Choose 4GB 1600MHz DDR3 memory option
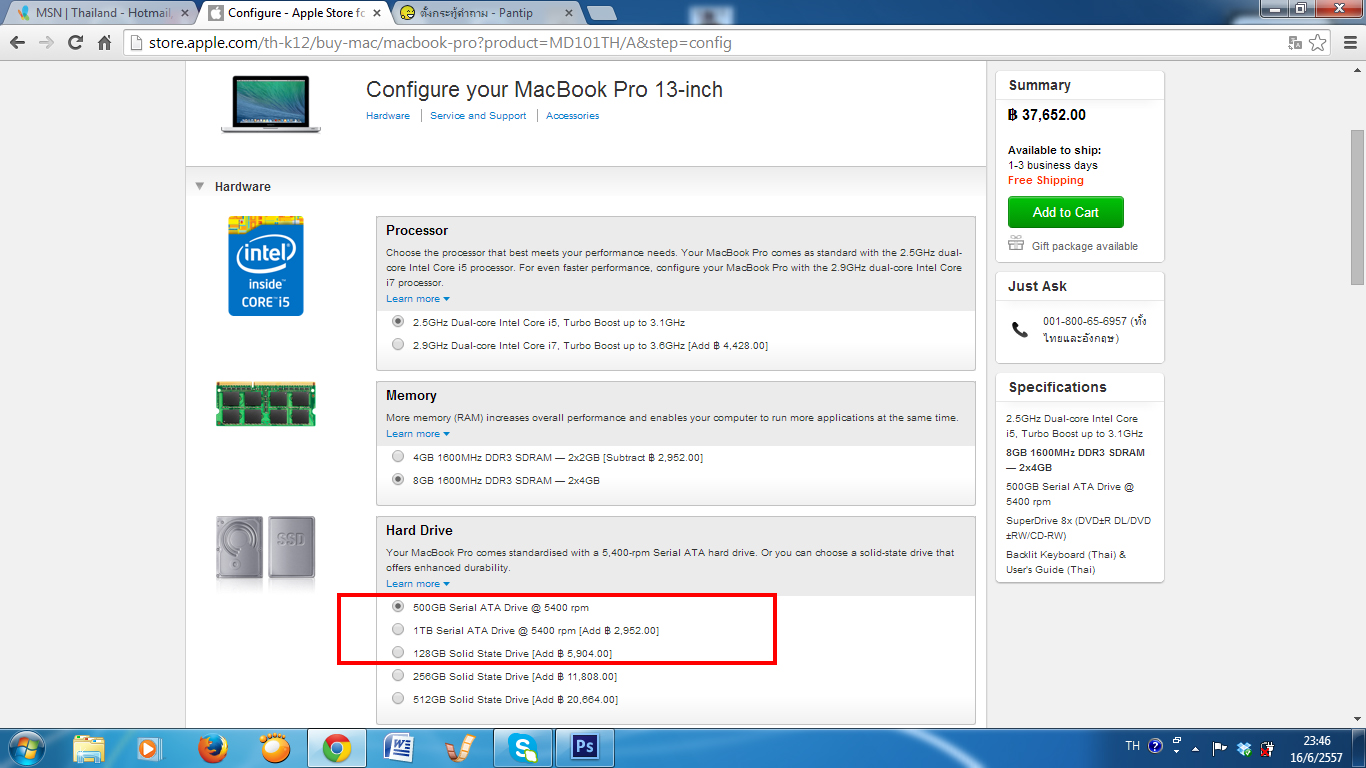This screenshot has width=1366, height=768. click(x=398, y=457)
